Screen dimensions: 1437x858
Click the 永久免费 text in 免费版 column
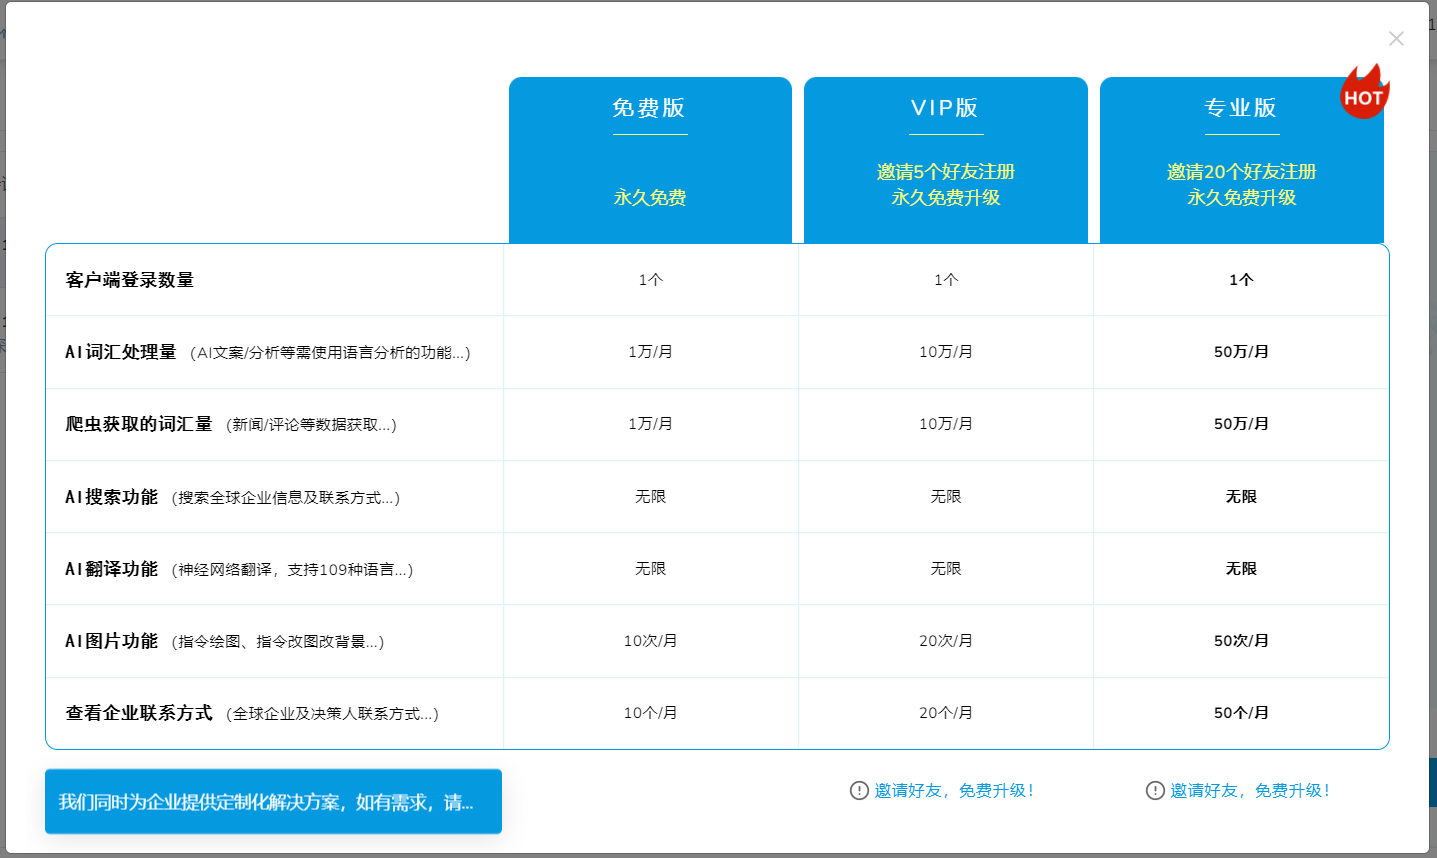pos(649,198)
